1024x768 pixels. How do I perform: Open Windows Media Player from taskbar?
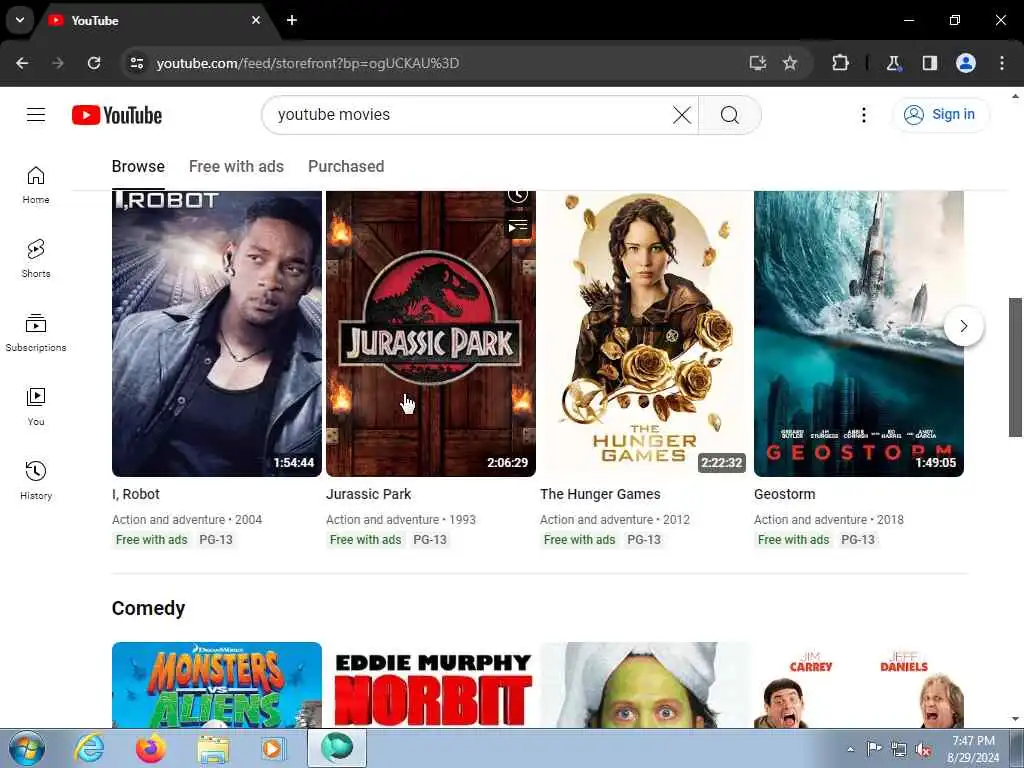tap(274, 748)
